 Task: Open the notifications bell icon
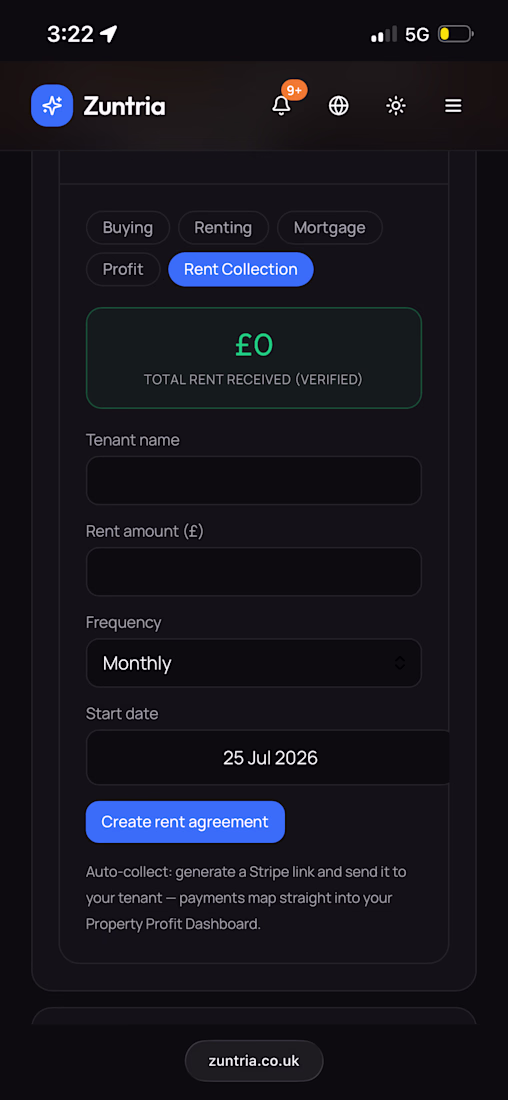[x=281, y=106]
